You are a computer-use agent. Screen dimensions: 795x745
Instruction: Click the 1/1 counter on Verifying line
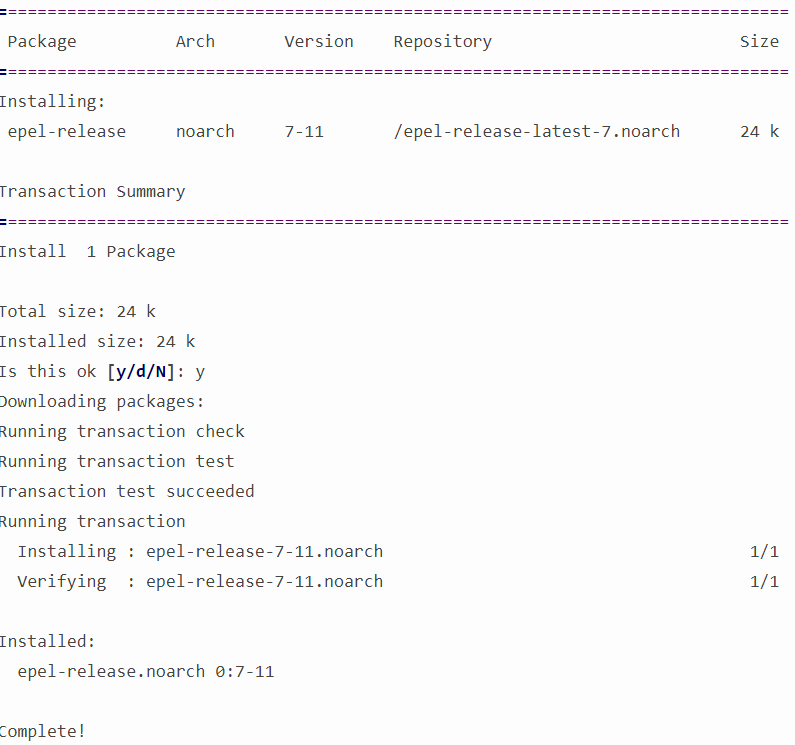tap(763, 582)
